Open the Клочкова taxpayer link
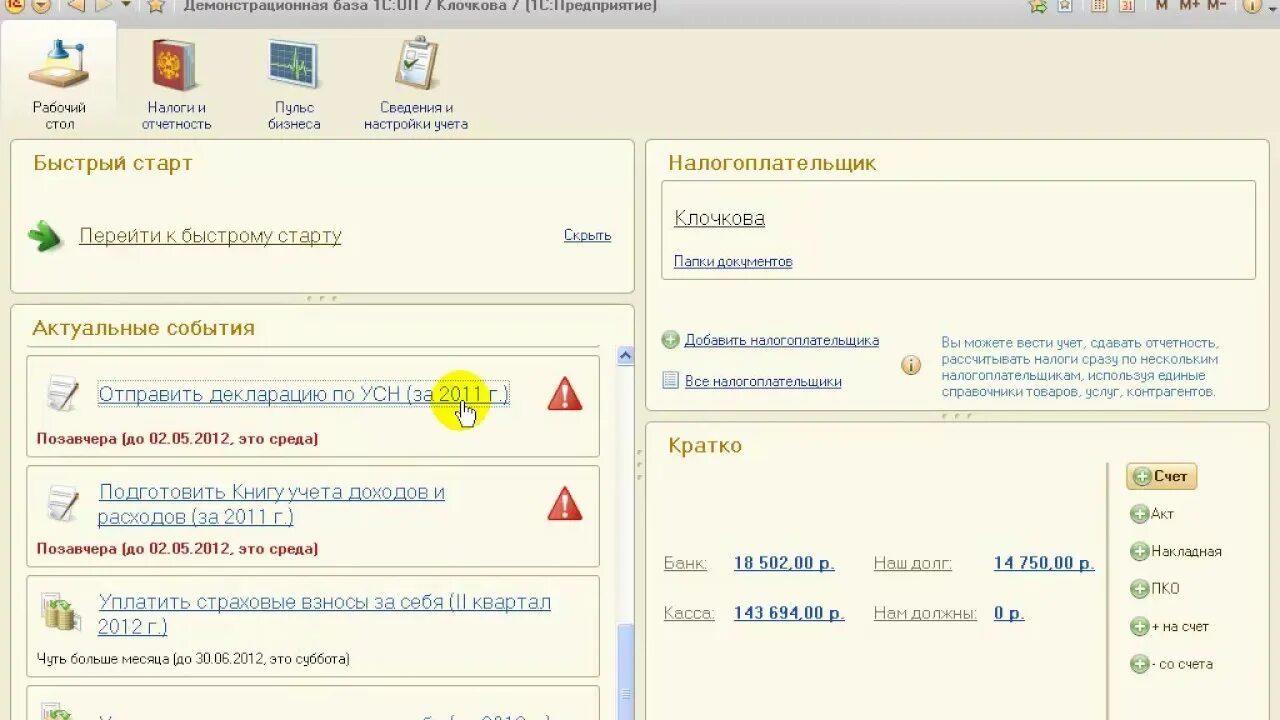Image resolution: width=1280 pixels, height=720 pixels. pos(719,218)
